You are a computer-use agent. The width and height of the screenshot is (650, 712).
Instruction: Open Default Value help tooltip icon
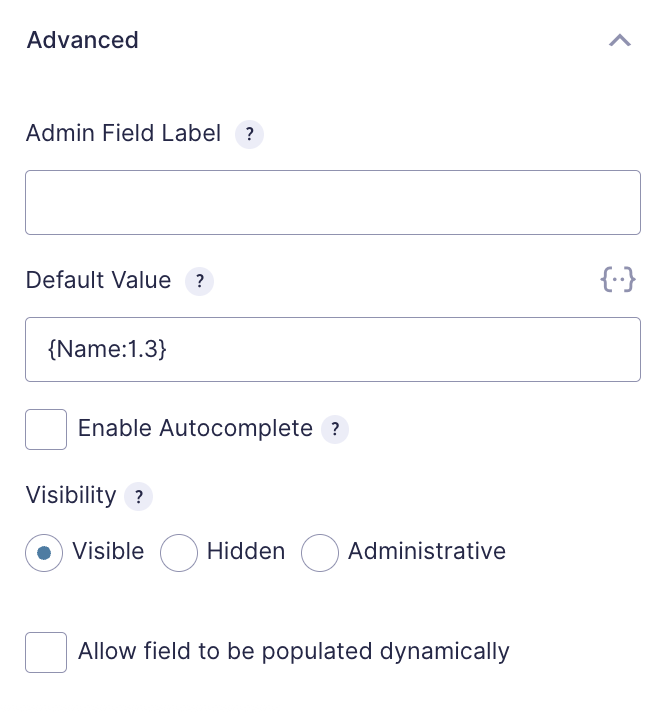(199, 281)
